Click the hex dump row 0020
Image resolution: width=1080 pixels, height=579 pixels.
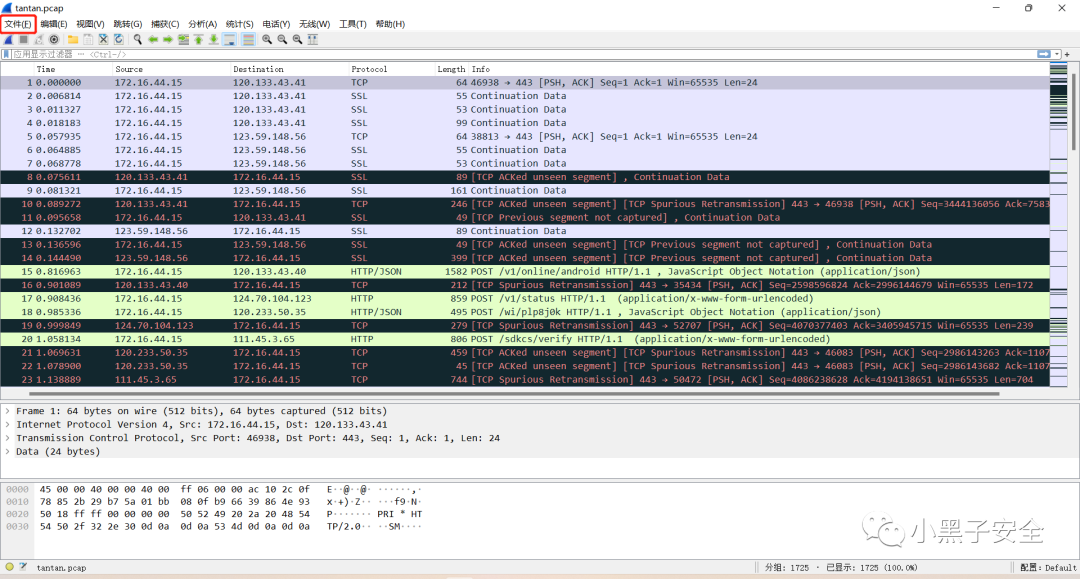pos(214,514)
